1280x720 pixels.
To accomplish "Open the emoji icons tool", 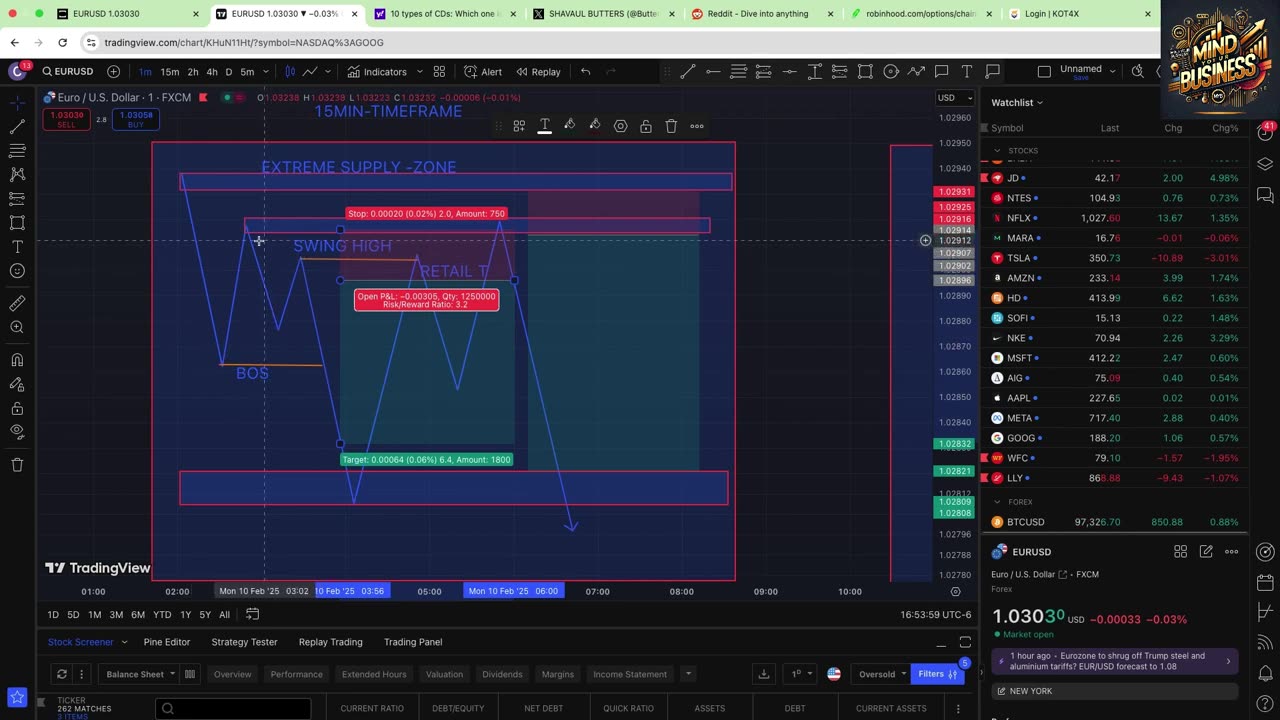I will tap(17, 271).
